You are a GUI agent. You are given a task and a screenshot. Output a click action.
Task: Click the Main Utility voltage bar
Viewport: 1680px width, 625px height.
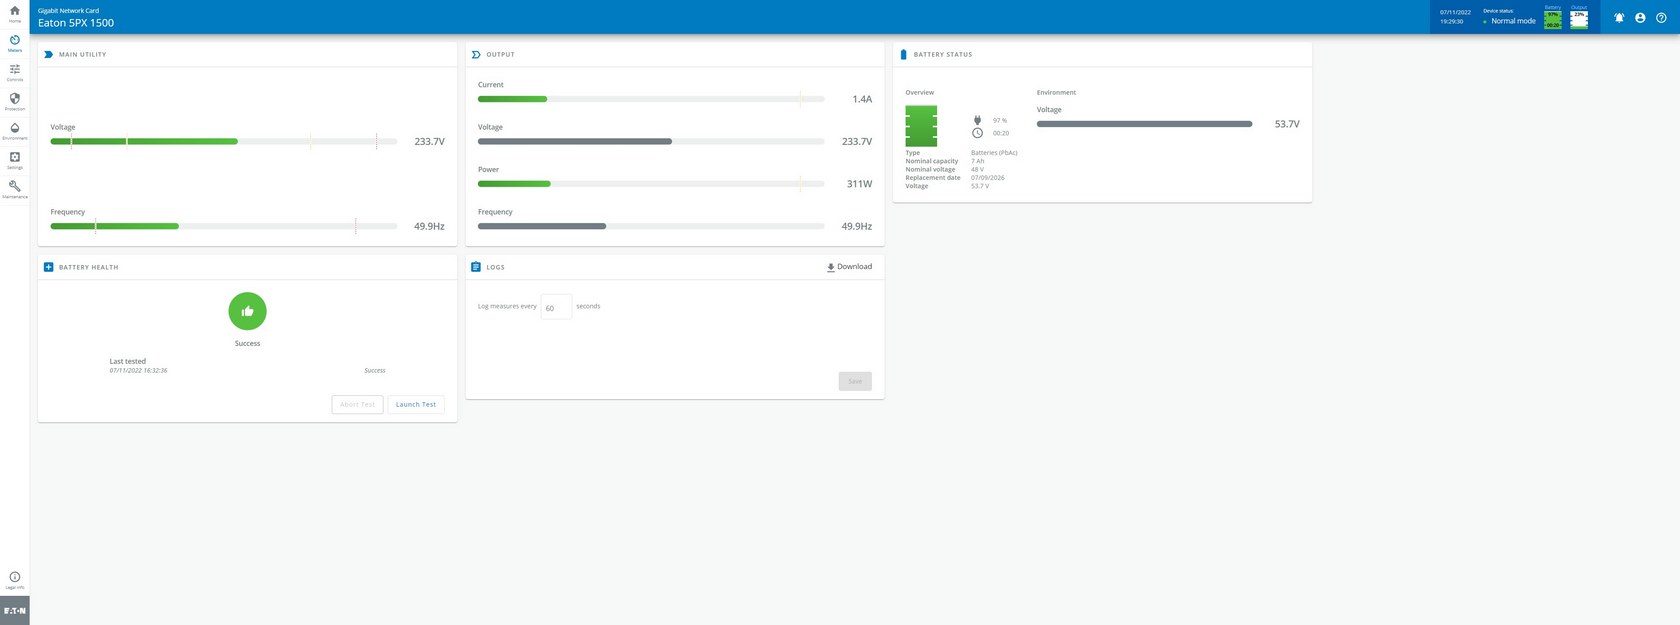[x=223, y=142]
